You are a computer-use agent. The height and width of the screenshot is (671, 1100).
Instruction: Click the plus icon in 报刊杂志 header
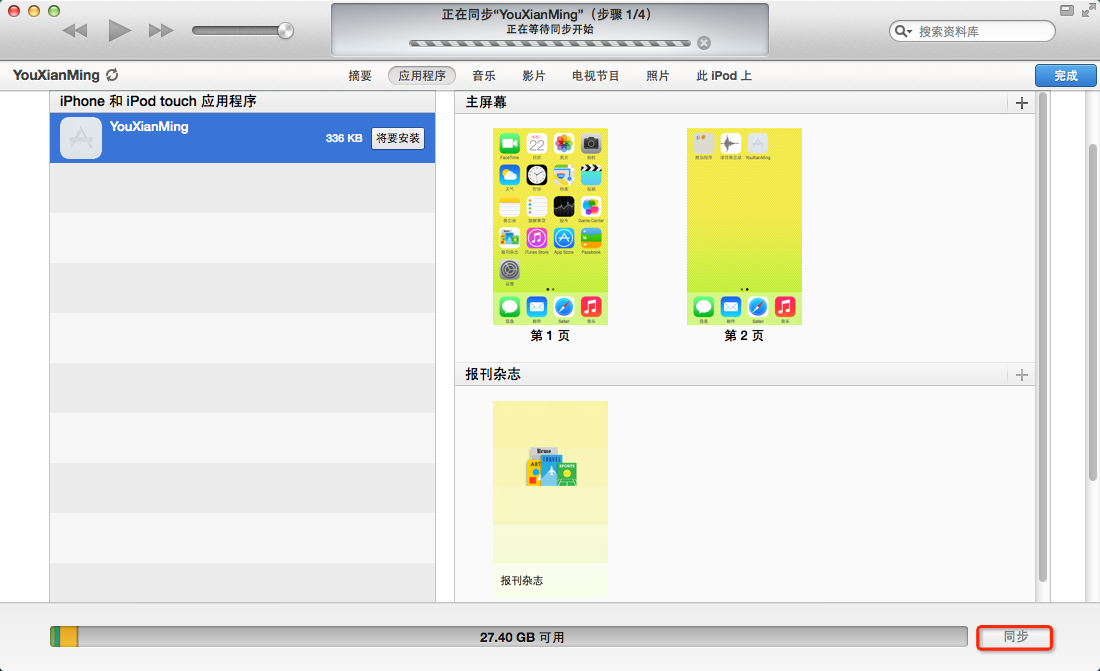(x=1021, y=375)
